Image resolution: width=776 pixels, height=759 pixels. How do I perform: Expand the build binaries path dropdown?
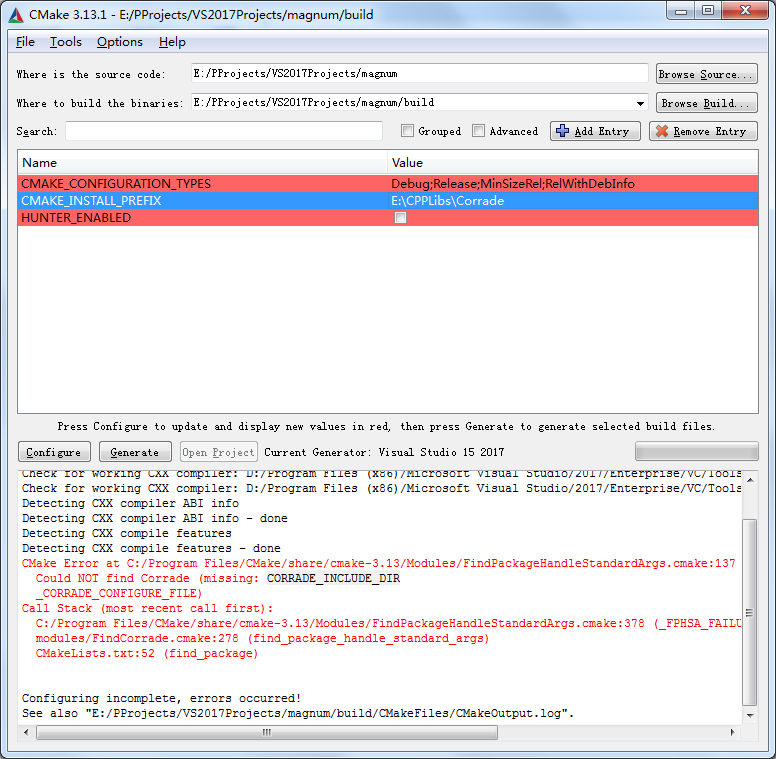tap(640, 103)
